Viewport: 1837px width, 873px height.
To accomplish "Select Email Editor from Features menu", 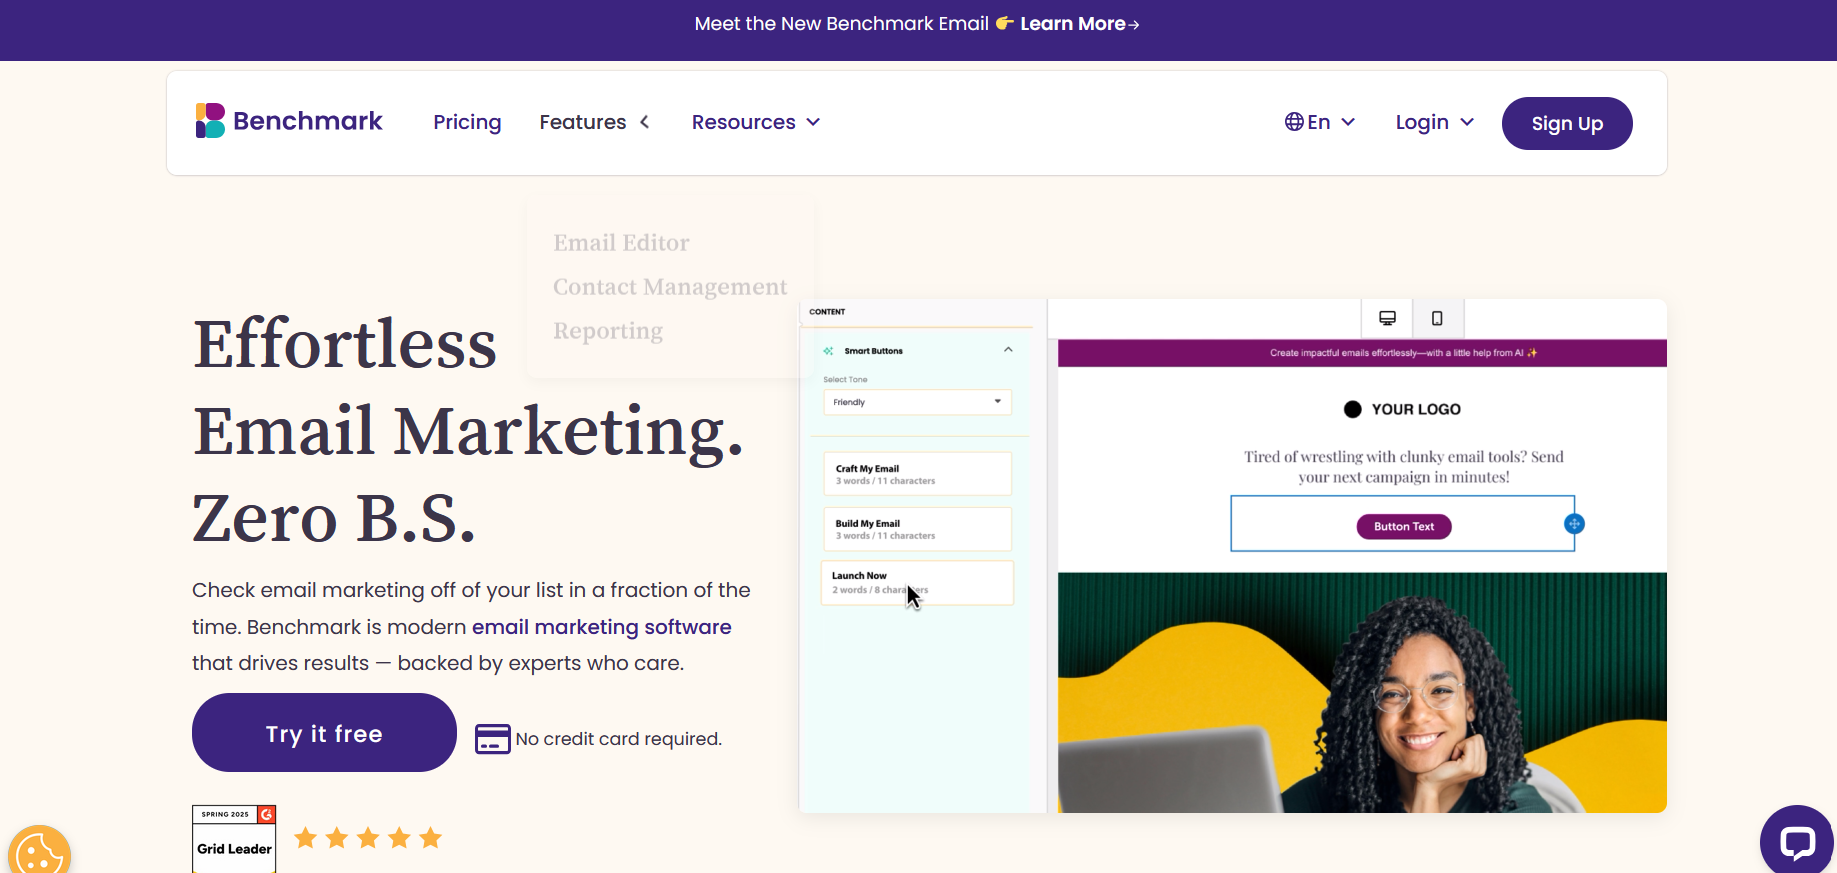I will coord(621,243).
